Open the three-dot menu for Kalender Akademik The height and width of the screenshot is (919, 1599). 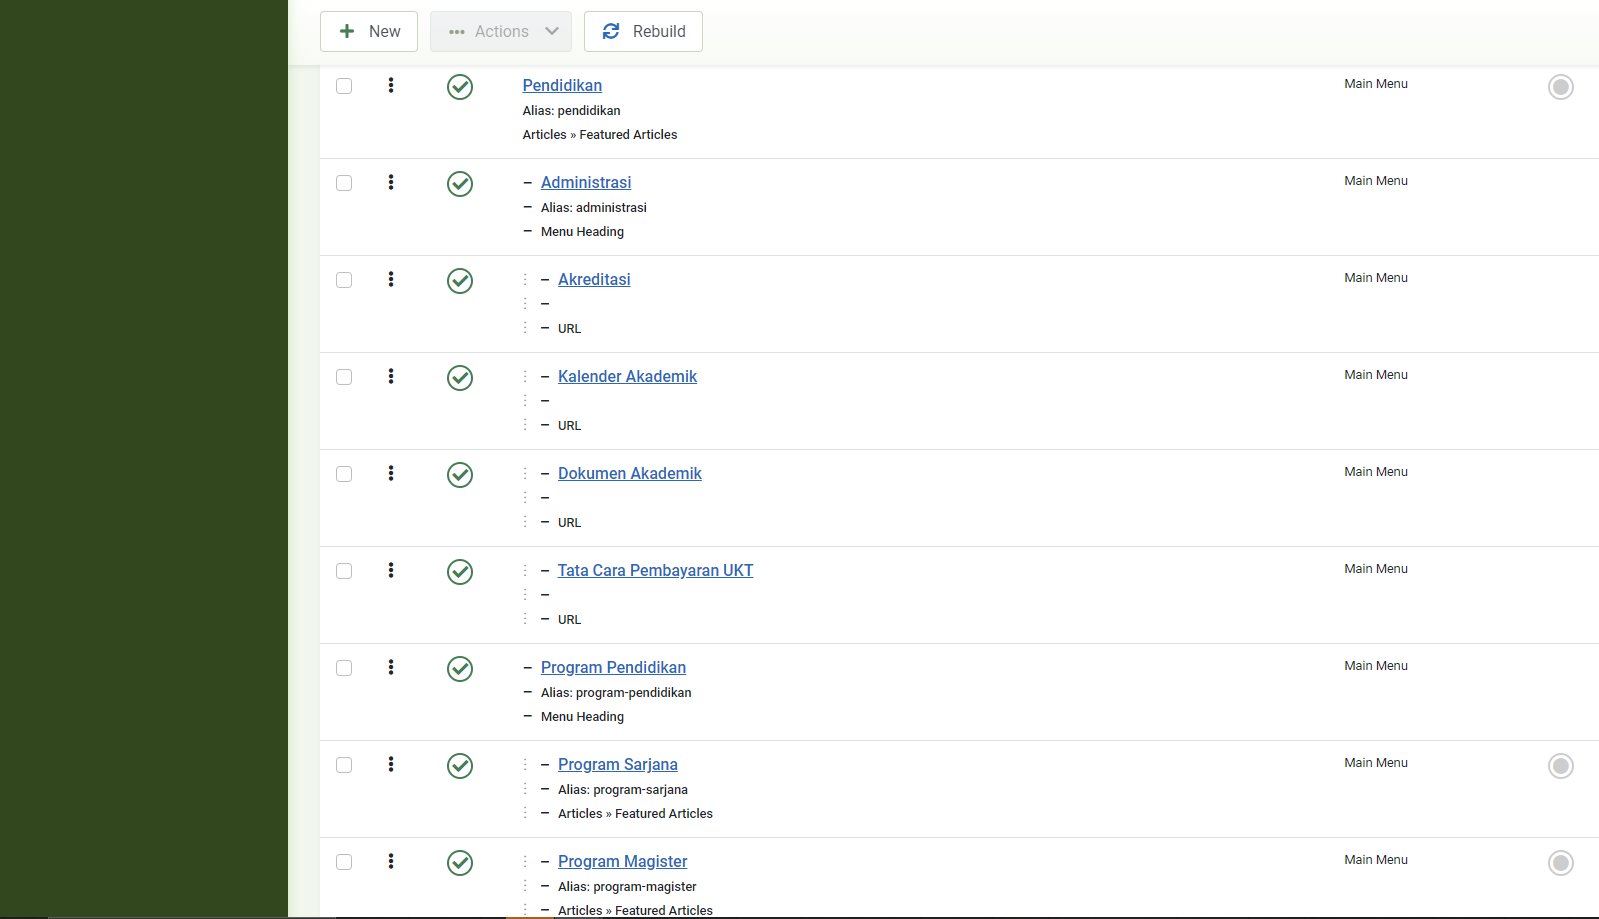[391, 376]
